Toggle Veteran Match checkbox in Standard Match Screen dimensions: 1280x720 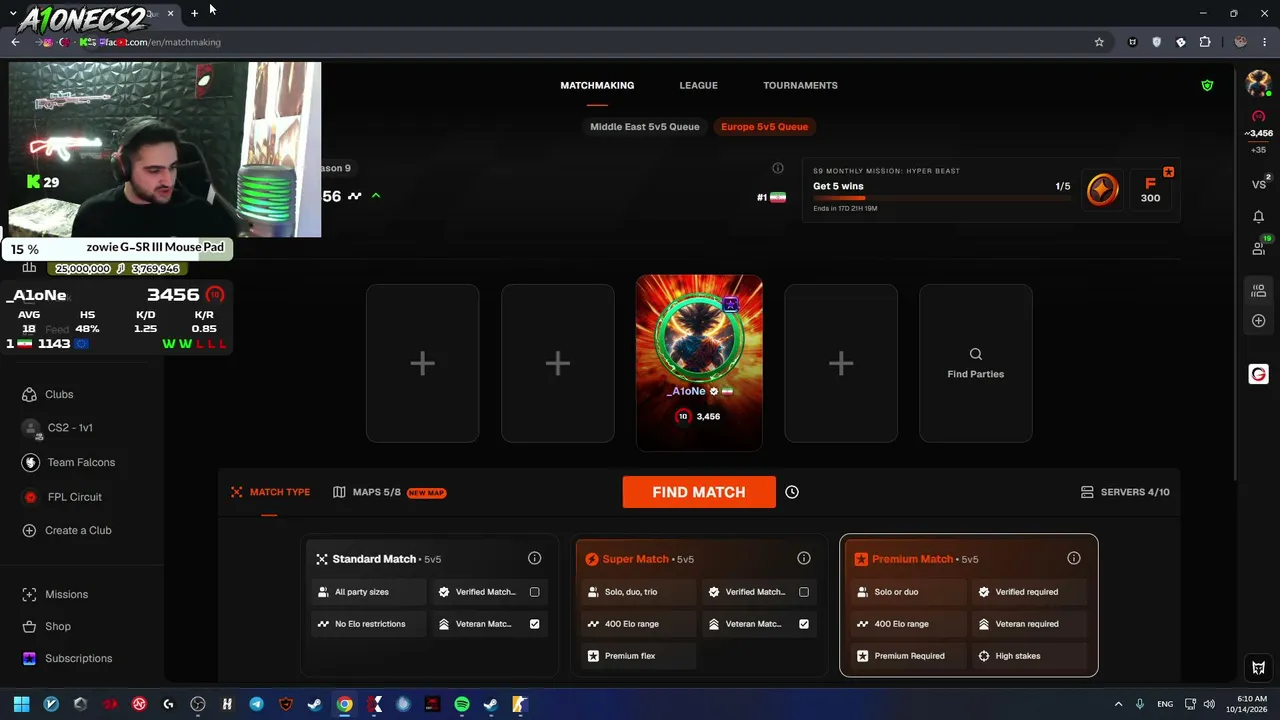534,624
